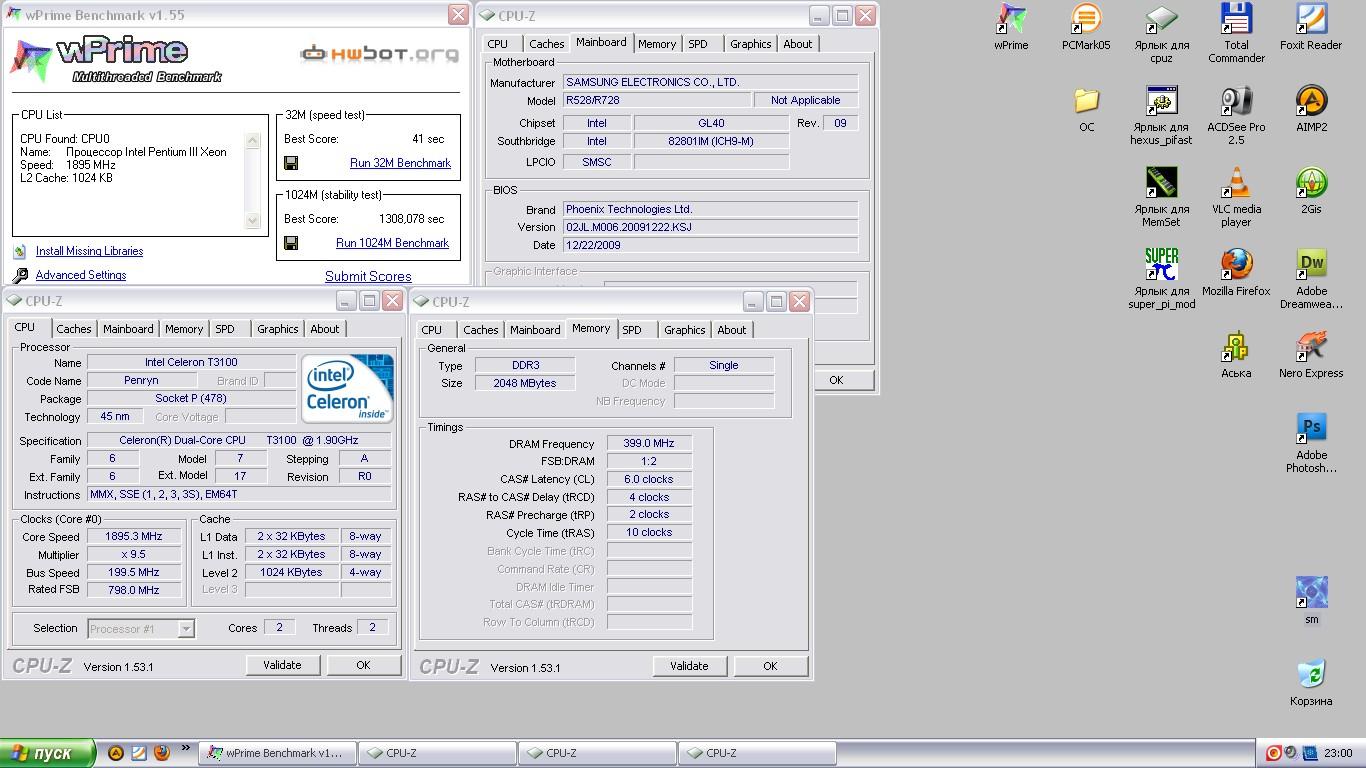
Task: Click DRAM Frequency value 399.0 MHz
Action: click(649, 444)
